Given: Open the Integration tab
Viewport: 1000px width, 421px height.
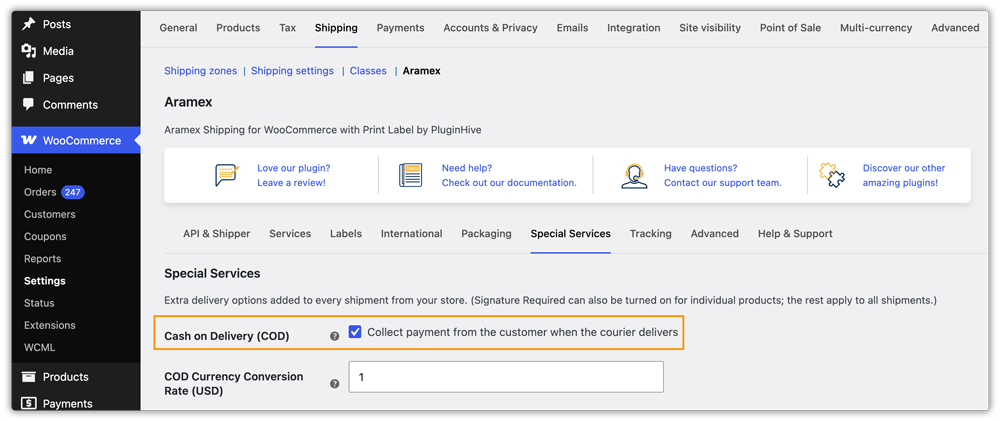Looking at the screenshot, I should (634, 28).
